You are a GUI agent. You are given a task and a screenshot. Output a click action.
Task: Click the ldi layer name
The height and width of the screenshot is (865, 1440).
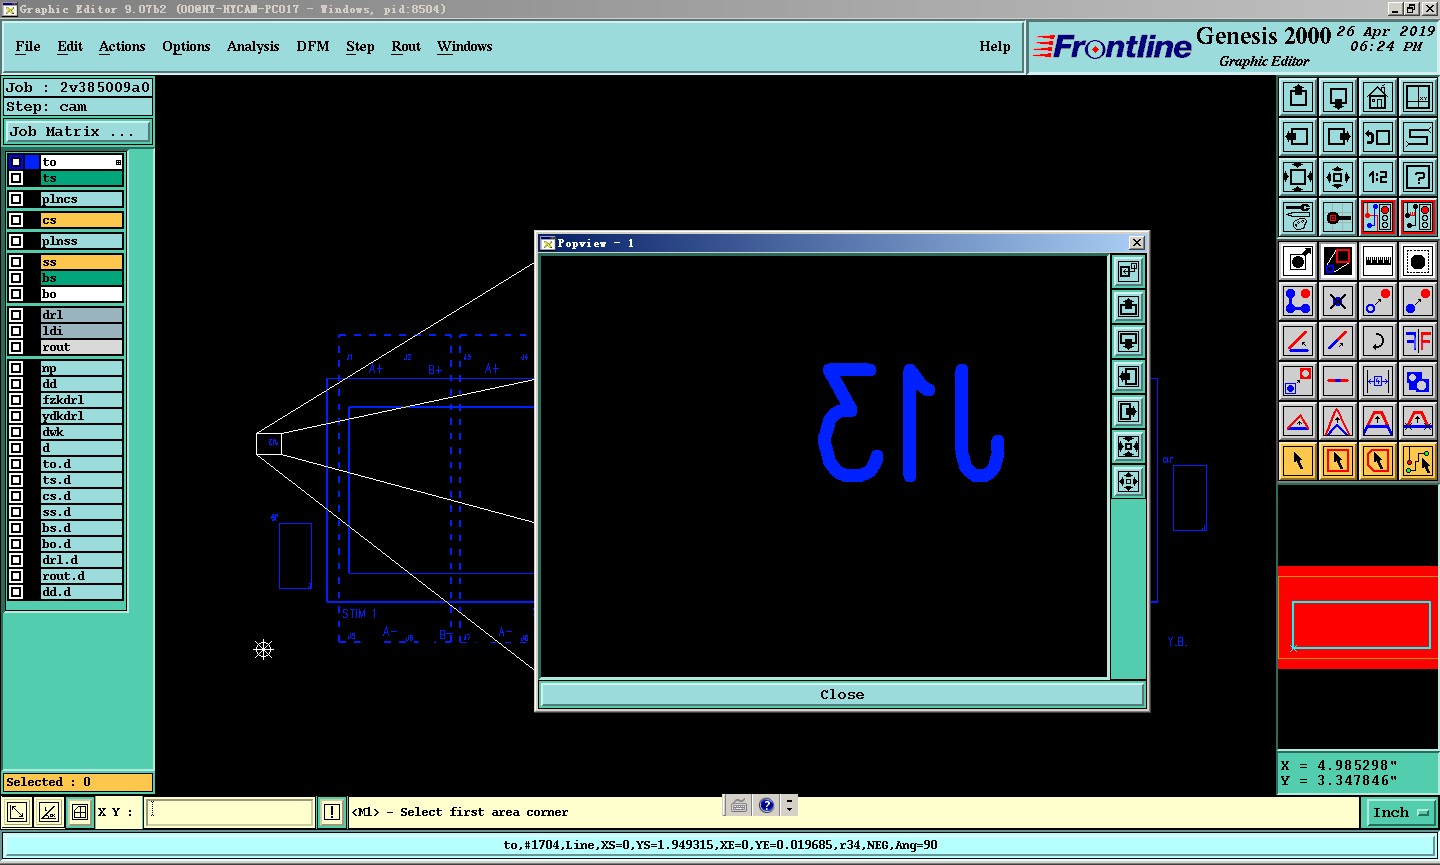(x=82, y=331)
